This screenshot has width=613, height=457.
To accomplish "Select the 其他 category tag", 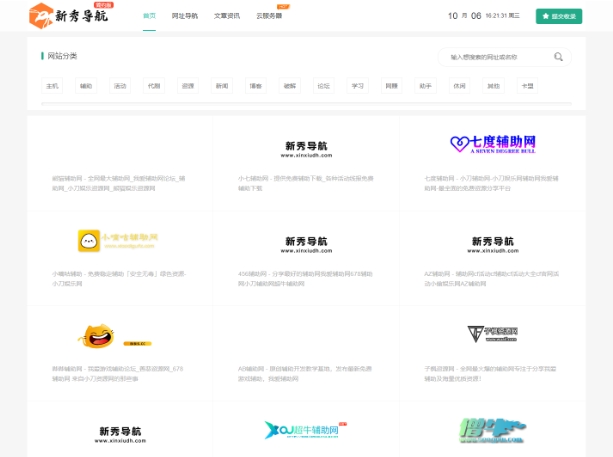I will tap(493, 86).
